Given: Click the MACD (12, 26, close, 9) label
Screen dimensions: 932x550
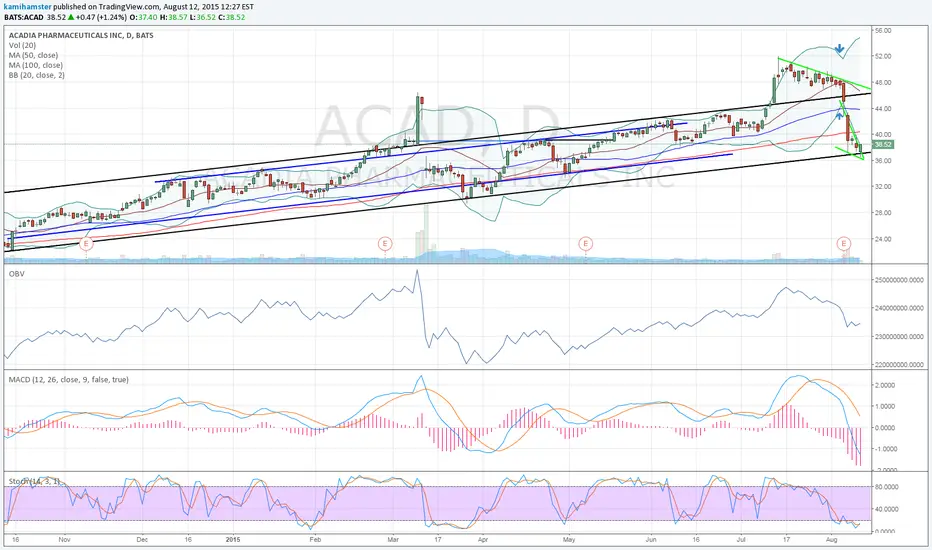Looking at the screenshot, I should [68, 379].
